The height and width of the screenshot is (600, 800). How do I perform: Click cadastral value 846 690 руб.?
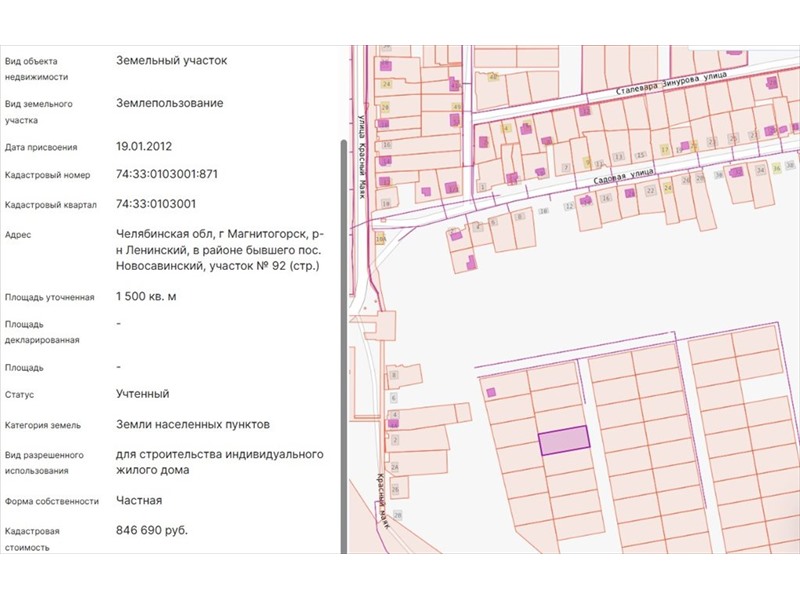point(152,530)
